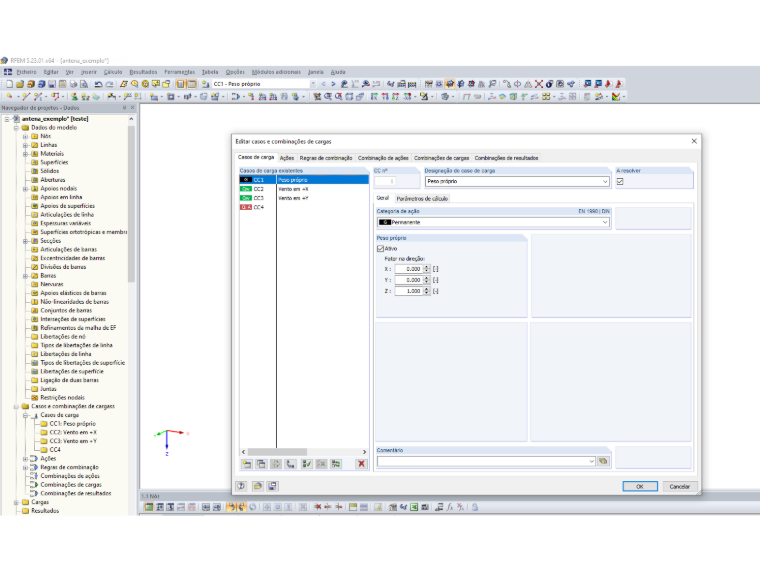Adjust the Z factor with the spinner arrows
This screenshot has width=760, height=570.
(427, 291)
